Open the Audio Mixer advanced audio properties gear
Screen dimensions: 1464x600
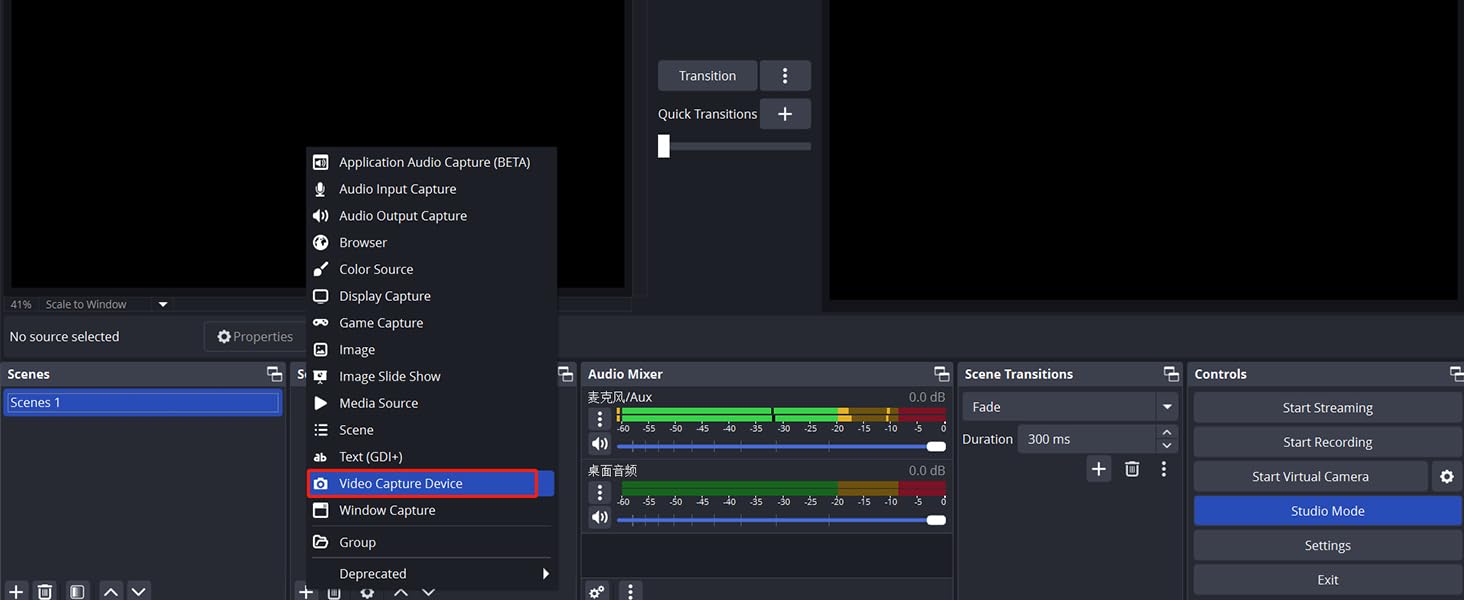597,591
